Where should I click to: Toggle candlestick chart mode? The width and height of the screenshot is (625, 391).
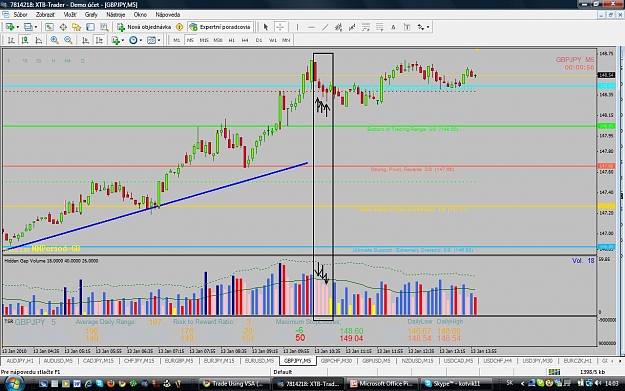pyautogui.click(x=25, y=40)
